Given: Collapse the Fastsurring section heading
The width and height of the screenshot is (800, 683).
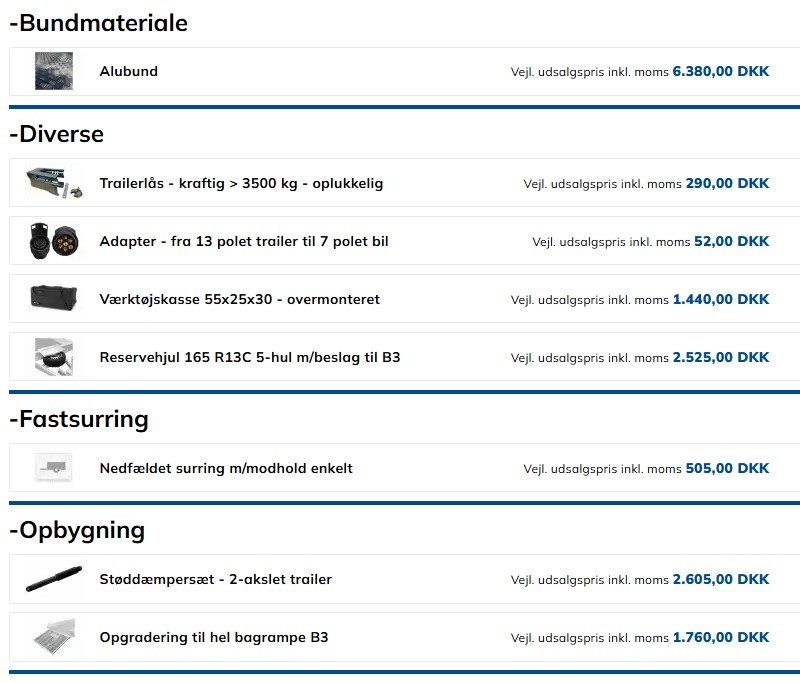Looking at the screenshot, I should click(x=78, y=419).
